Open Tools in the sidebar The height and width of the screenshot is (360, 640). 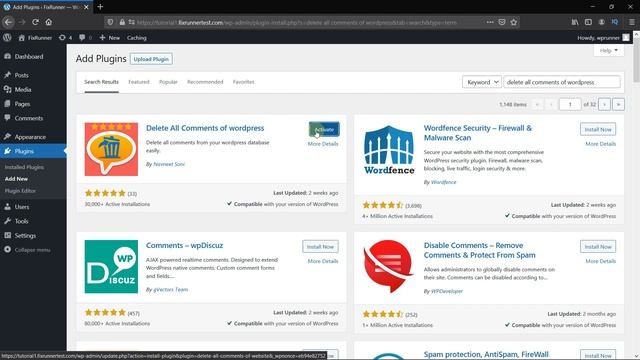pos(21,221)
